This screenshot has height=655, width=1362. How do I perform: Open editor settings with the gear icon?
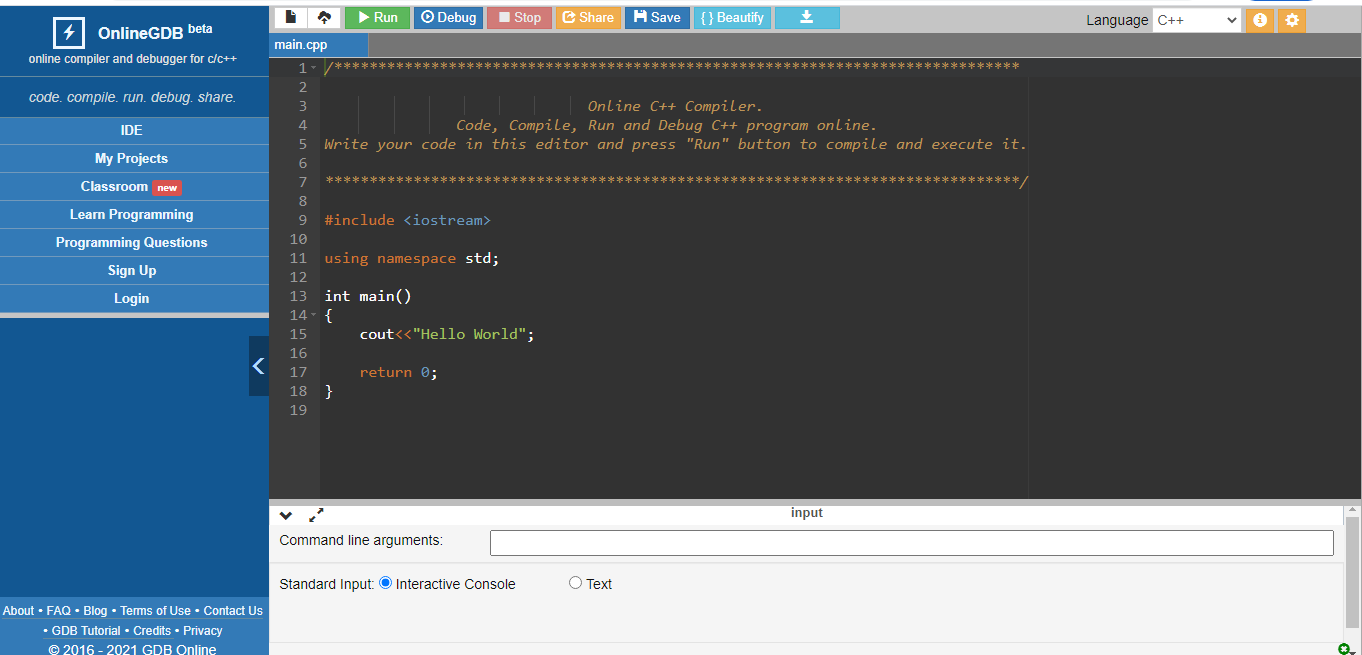pos(1292,20)
